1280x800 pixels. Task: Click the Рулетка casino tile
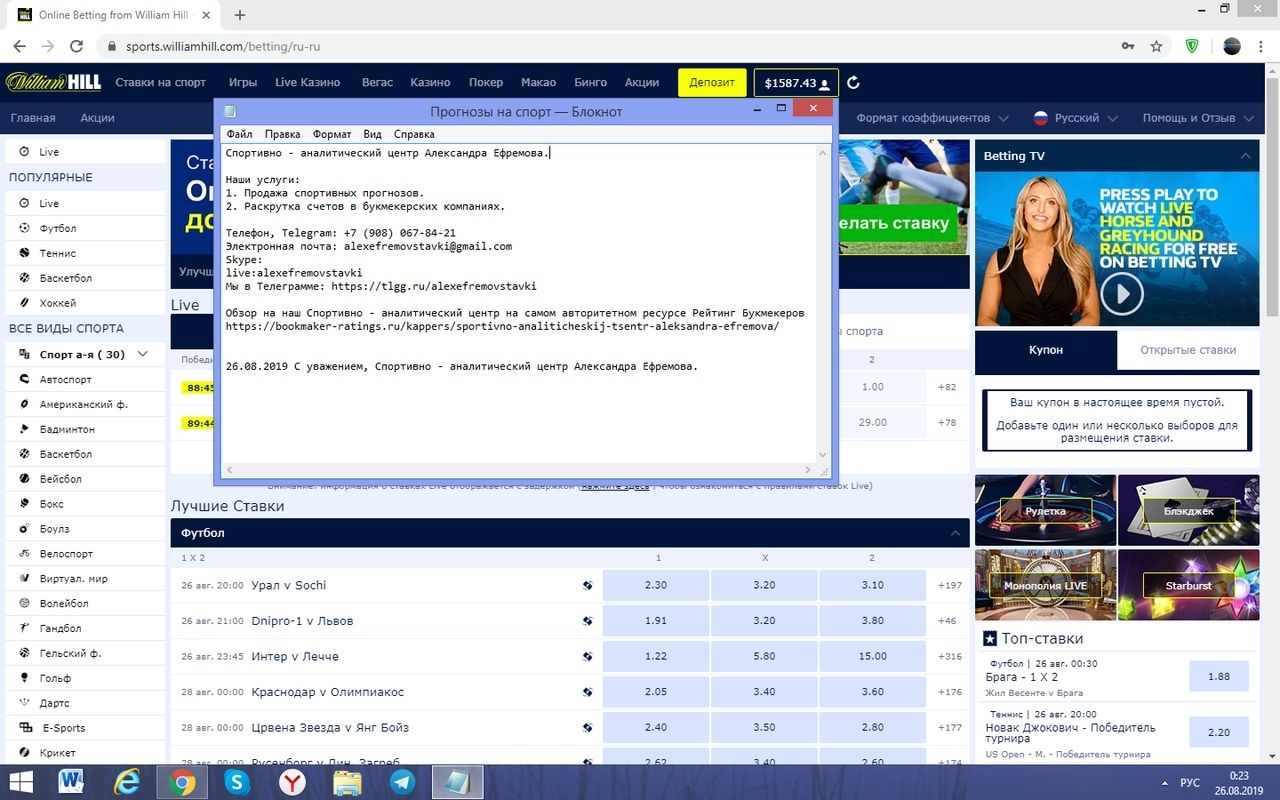(x=1045, y=510)
